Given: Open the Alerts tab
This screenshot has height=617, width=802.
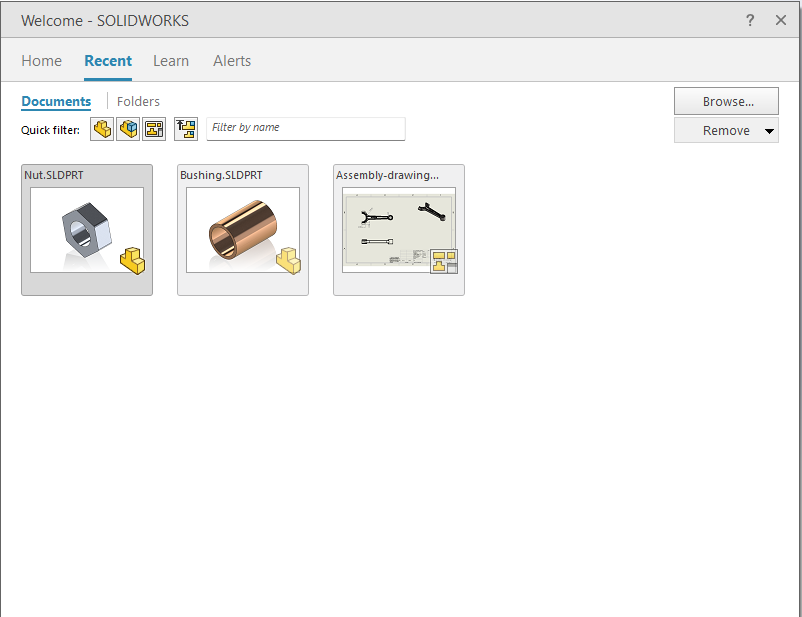Looking at the screenshot, I should [232, 61].
